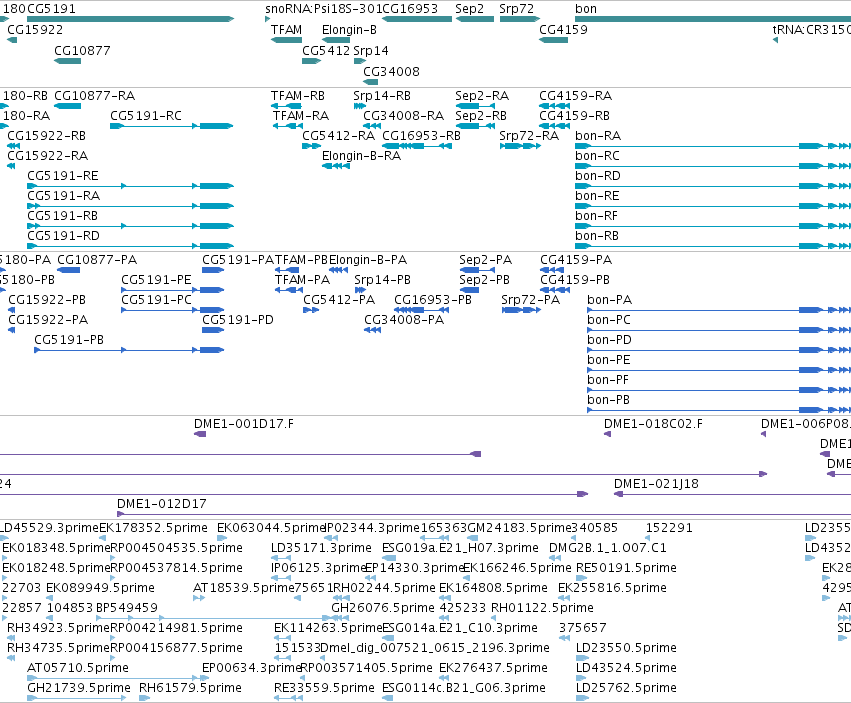This screenshot has width=851, height=703.
Task: Click EST RH61579.5prime label
Action: [190, 688]
